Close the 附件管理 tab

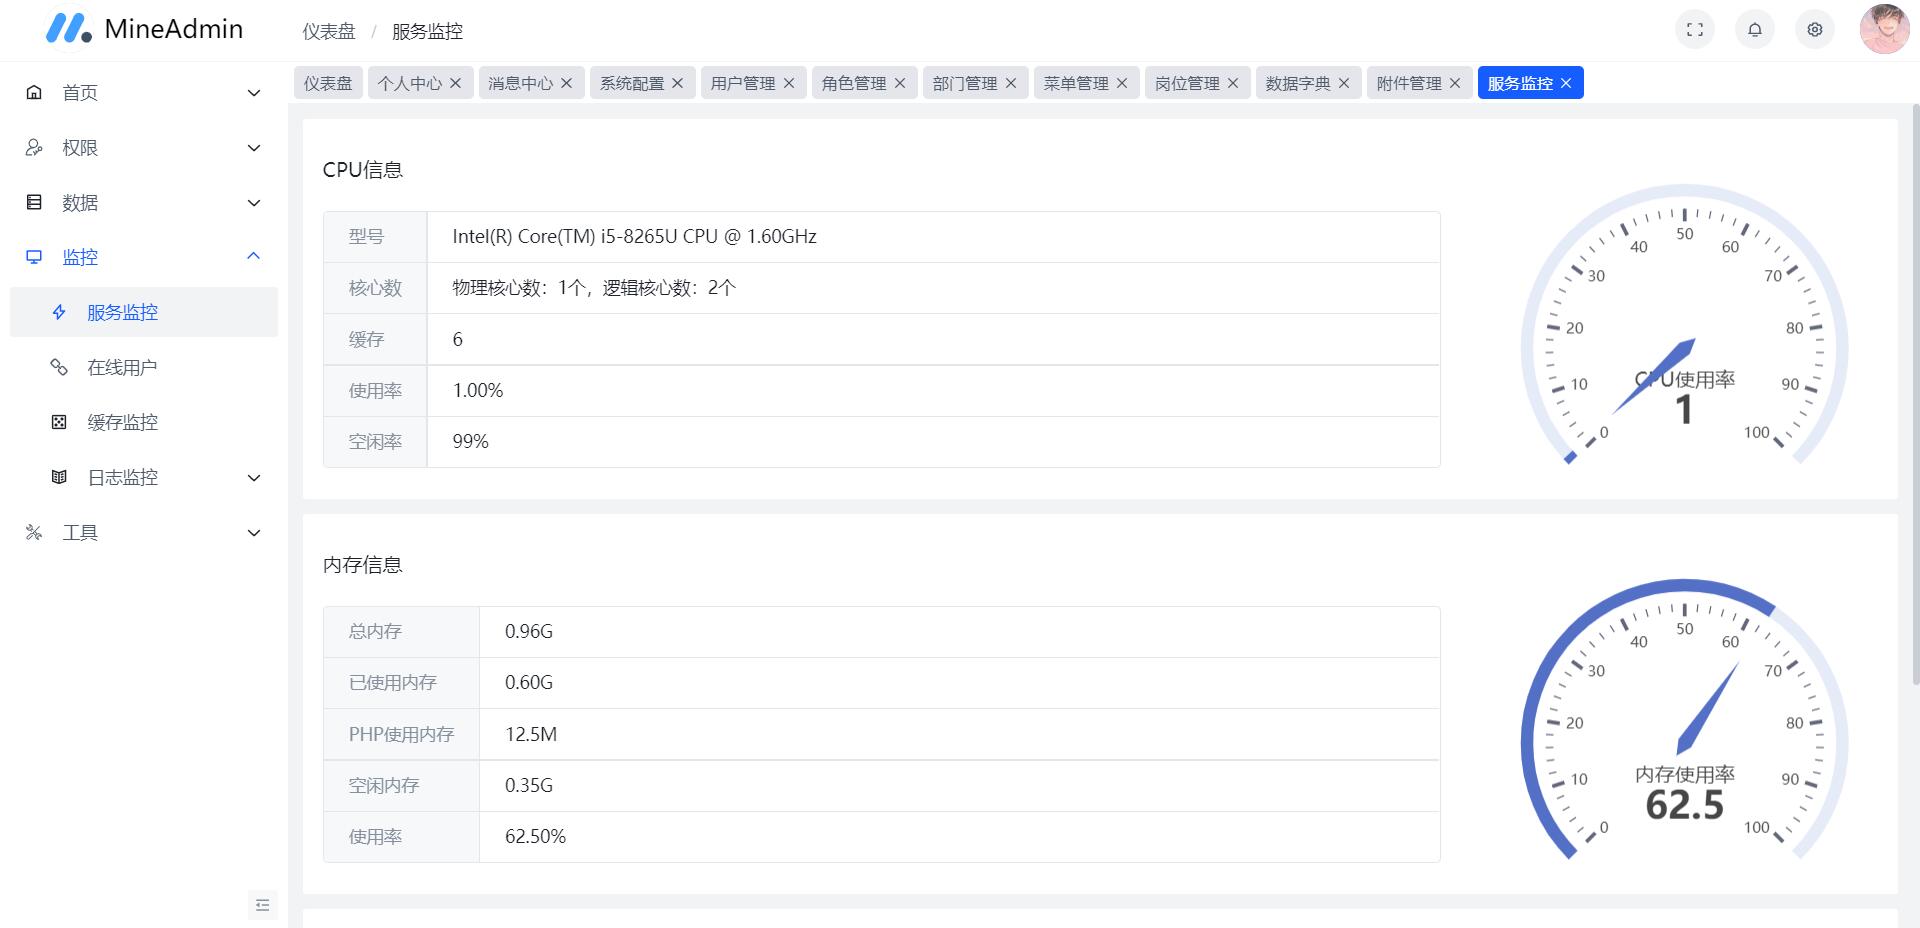(1455, 83)
